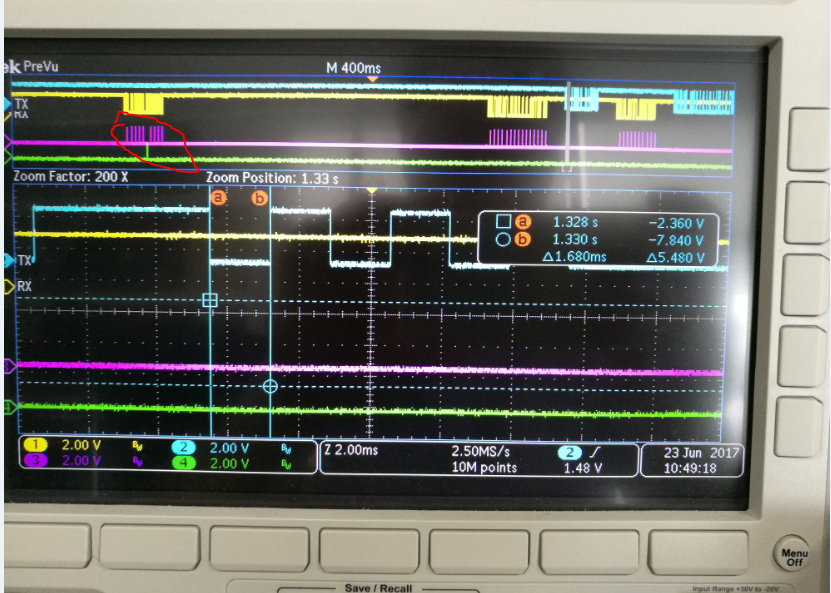Click the 1.48 V trigger level readout
Viewport: 831px width, 593px height.
pyautogui.click(x=582, y=468)
